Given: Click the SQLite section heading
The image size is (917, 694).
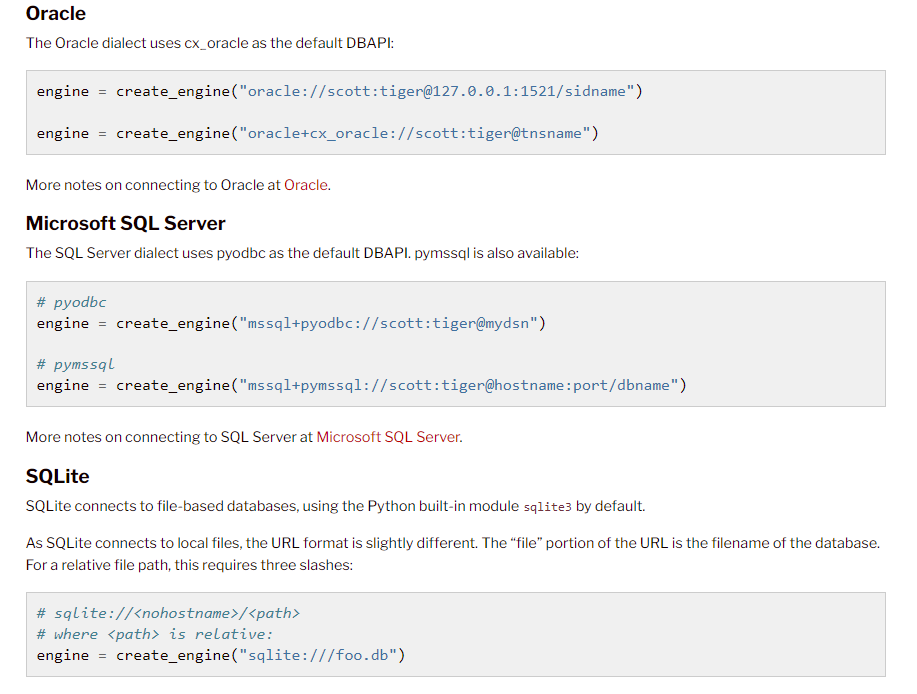Looking at the screenshot, I should click(x=57, y=477).
